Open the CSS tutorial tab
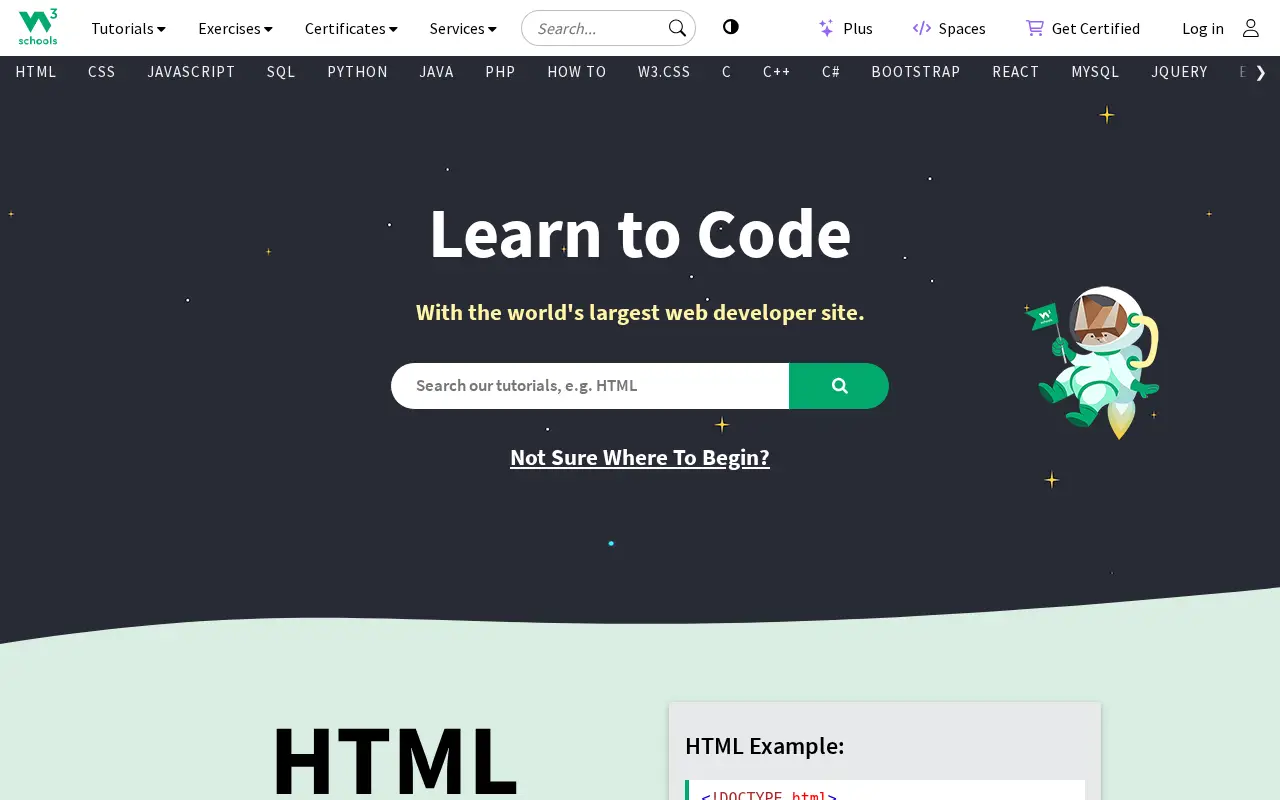Screen dimensions: 1280x800 pos(102,72)
